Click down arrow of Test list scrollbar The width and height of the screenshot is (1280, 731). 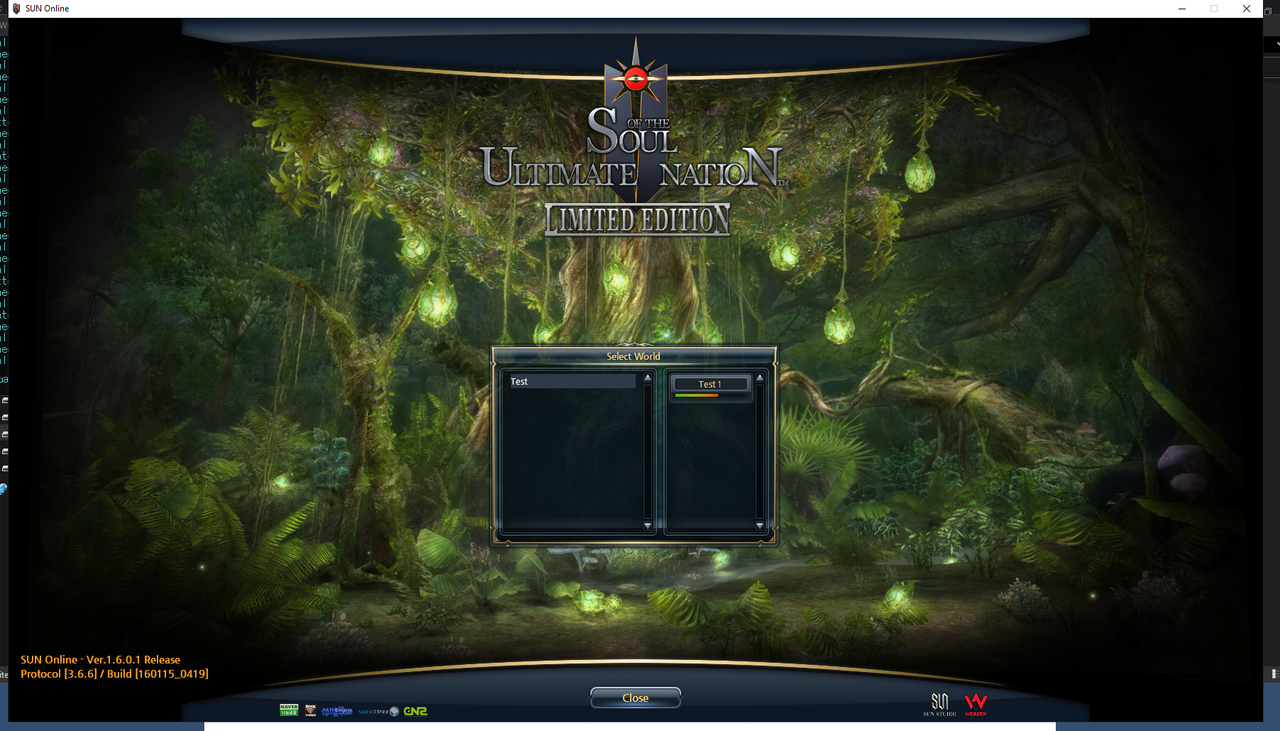pyautogui.click(x=647, y=526)
